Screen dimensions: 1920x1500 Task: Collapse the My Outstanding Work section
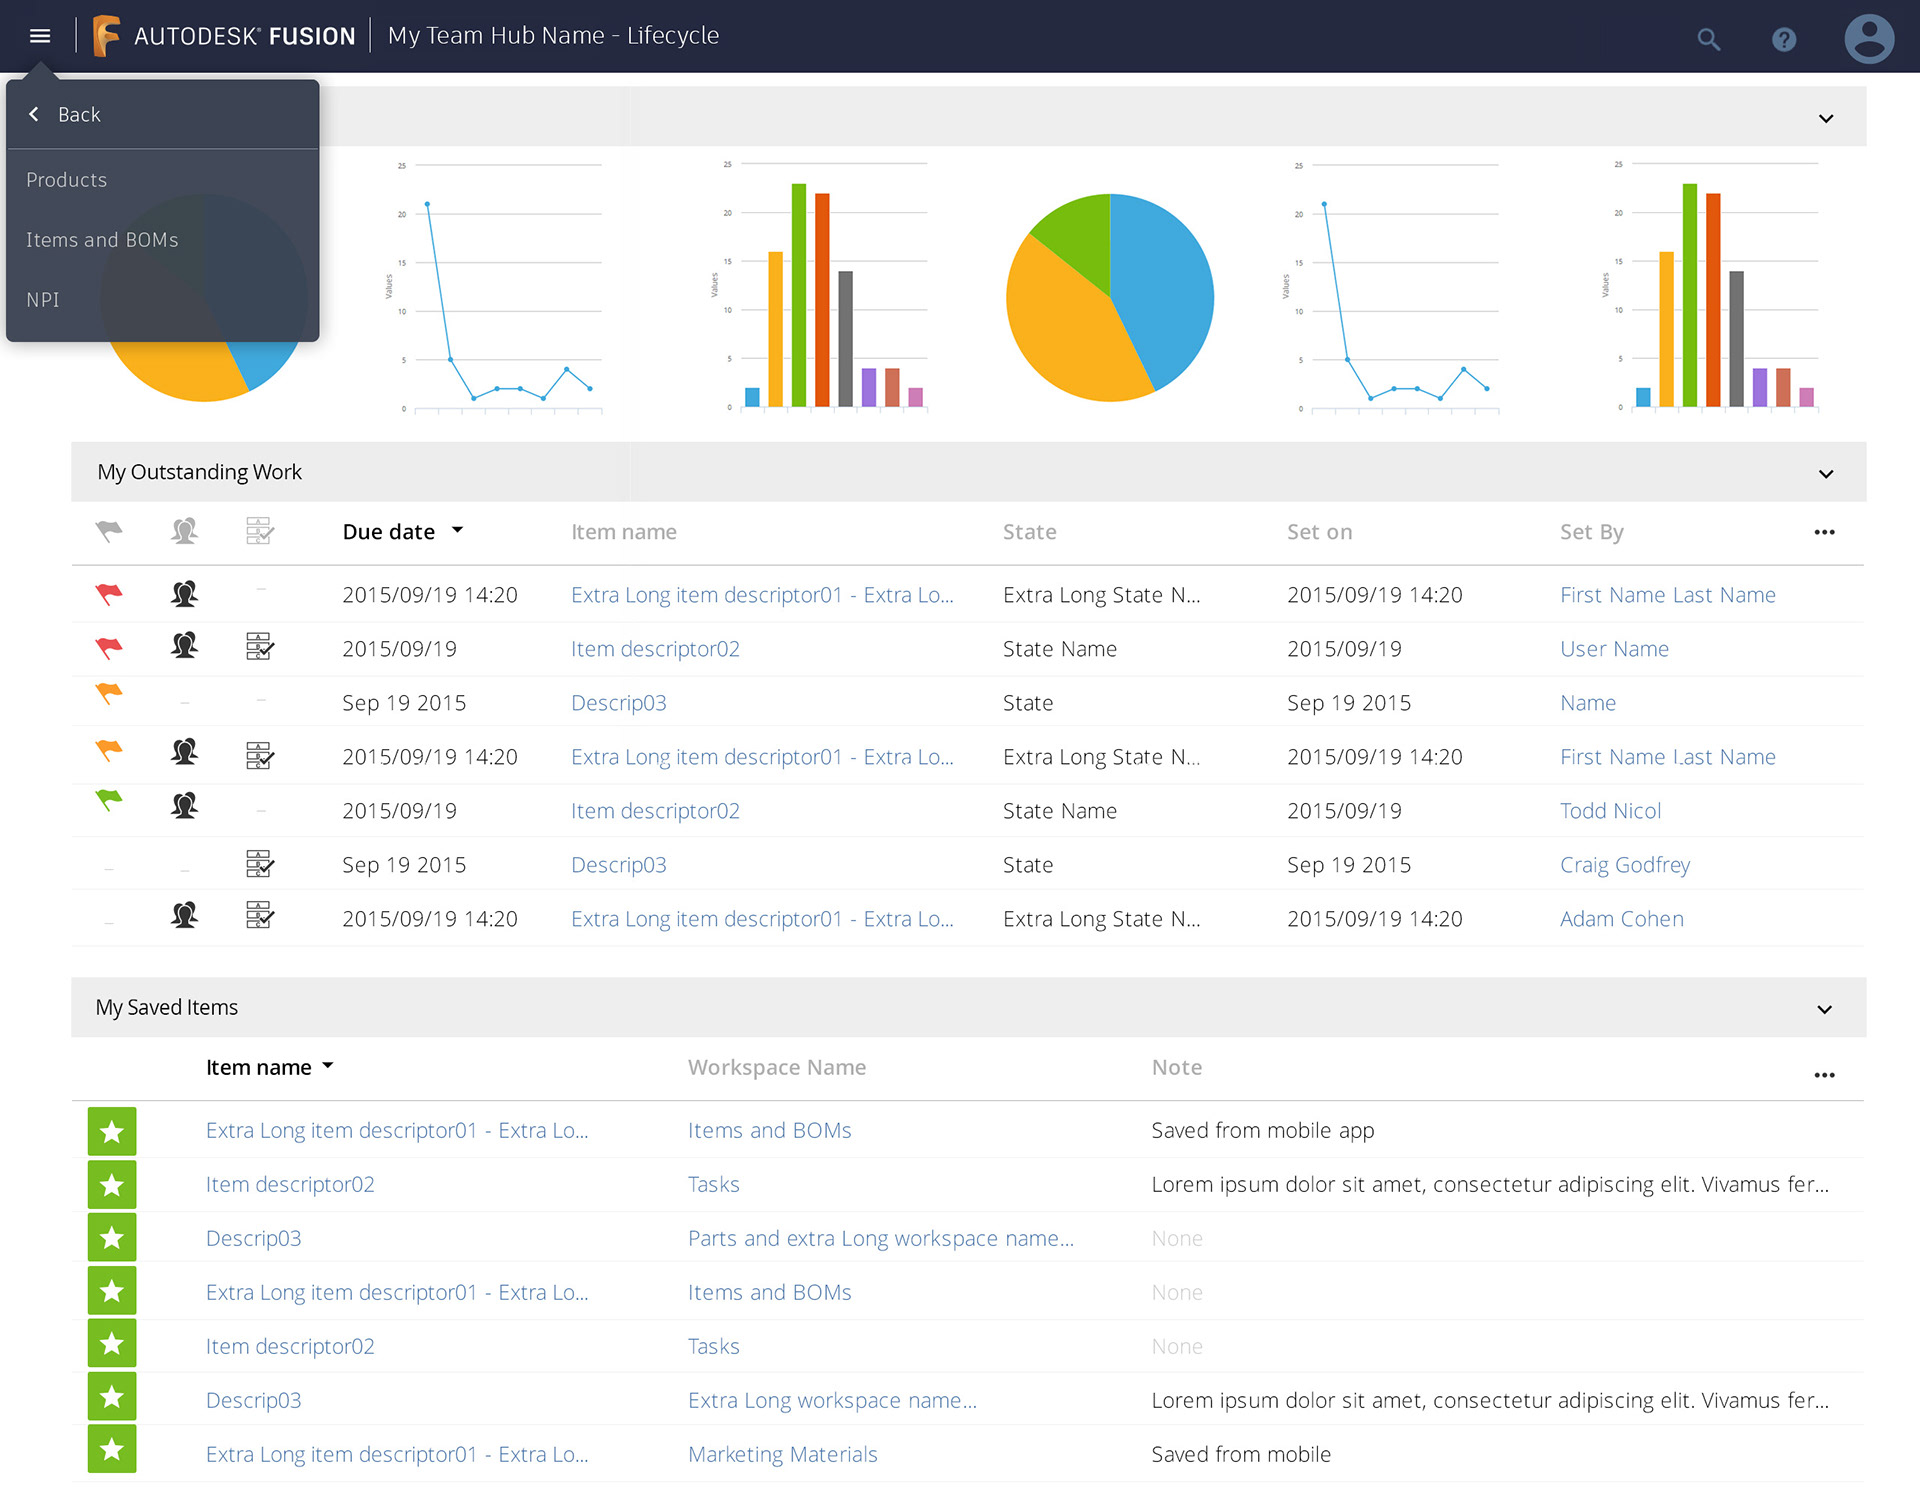[x=1825, y=473]
